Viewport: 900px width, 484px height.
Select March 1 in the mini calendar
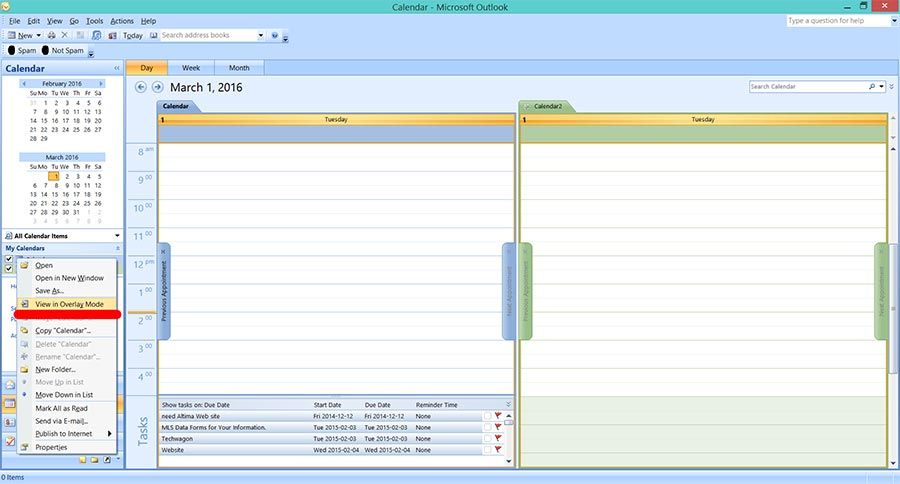point(54,176)
